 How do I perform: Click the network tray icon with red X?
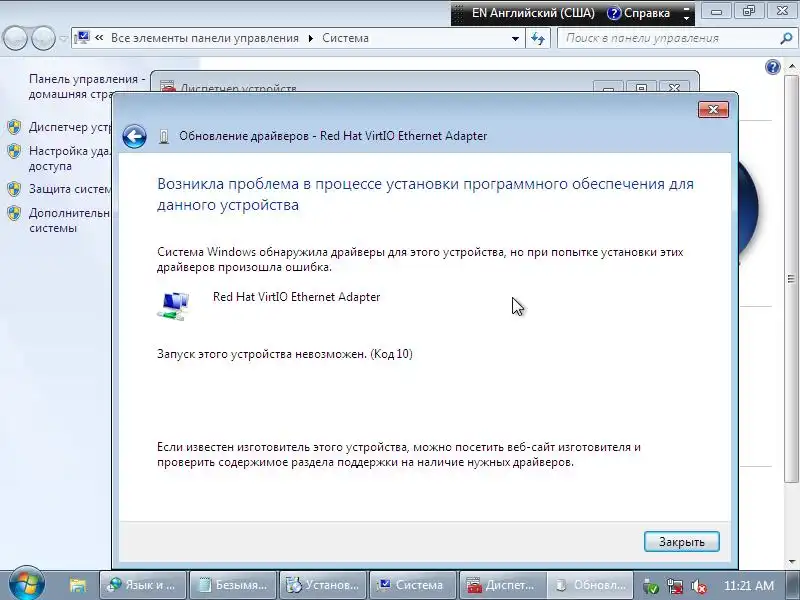(675, 586)
